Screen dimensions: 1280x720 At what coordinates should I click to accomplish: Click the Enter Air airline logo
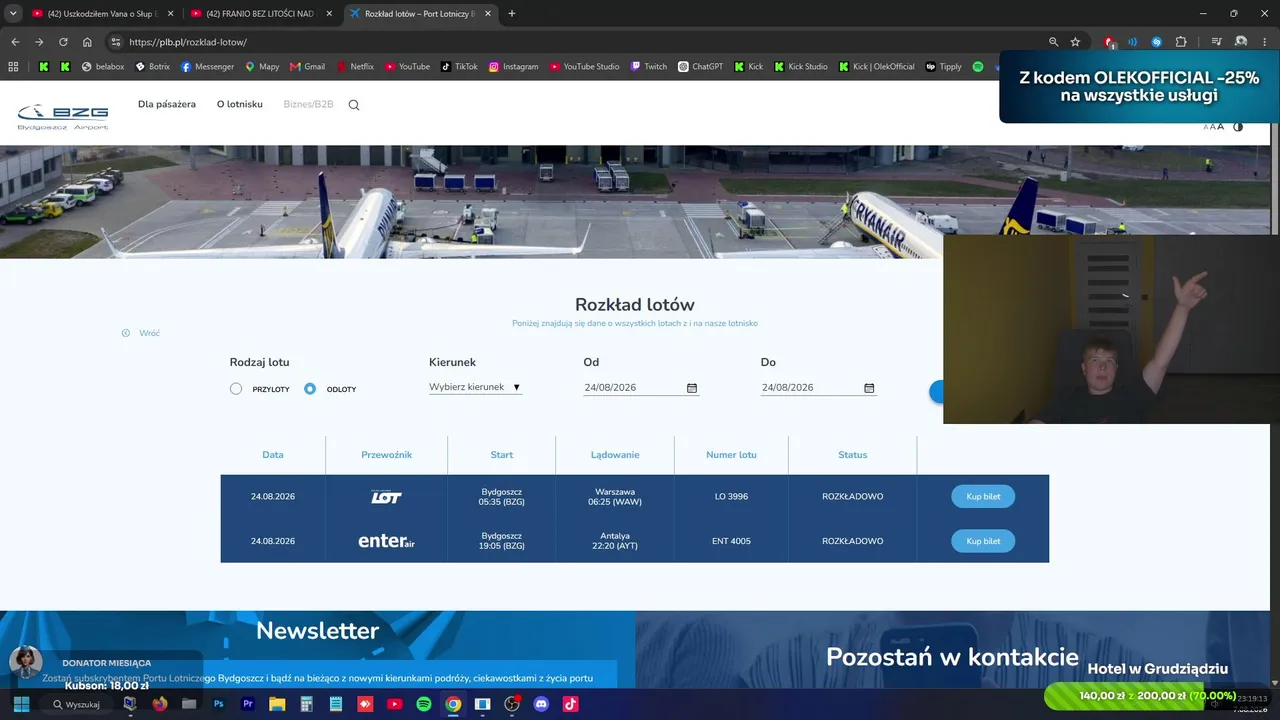pos(386,541)
